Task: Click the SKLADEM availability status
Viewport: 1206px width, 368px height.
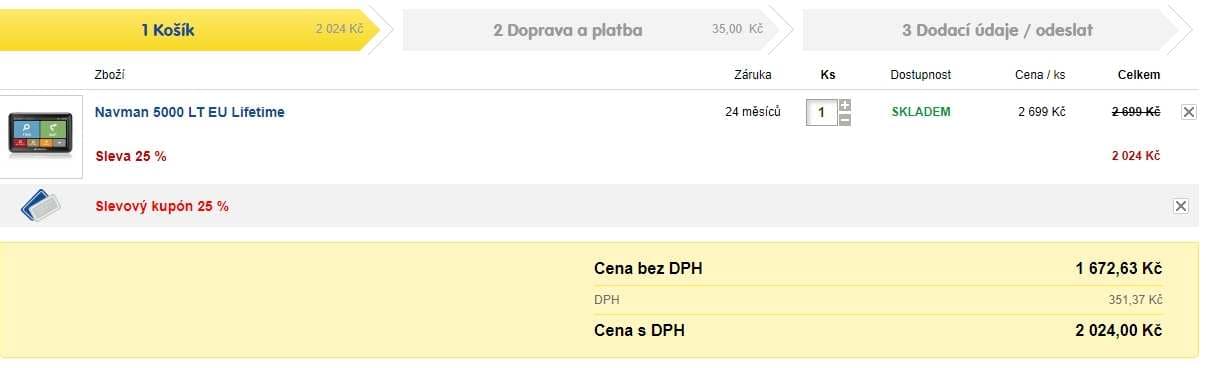Action: pos(921,112)
